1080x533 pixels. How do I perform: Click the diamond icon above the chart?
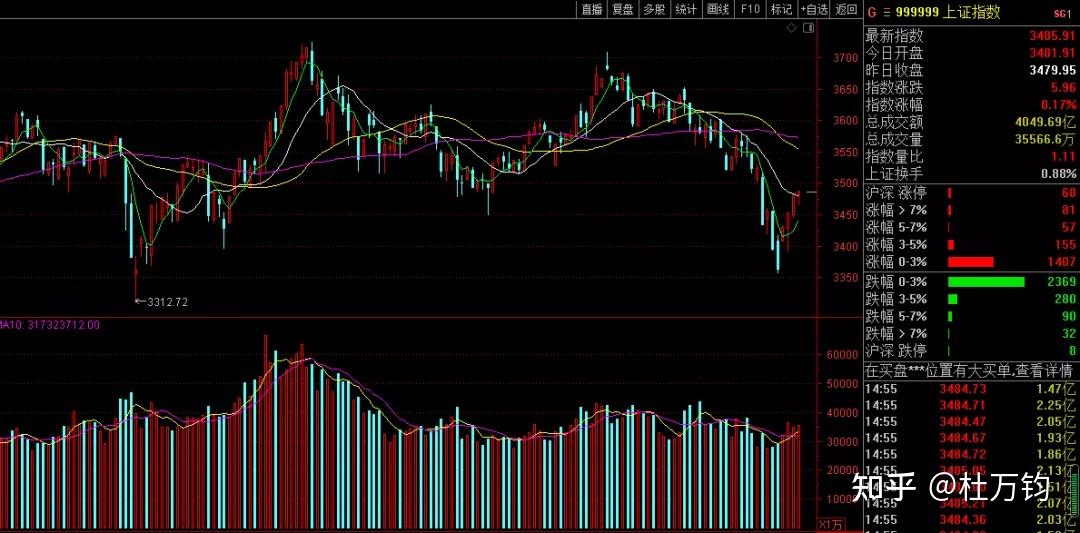tap(791, 29)
